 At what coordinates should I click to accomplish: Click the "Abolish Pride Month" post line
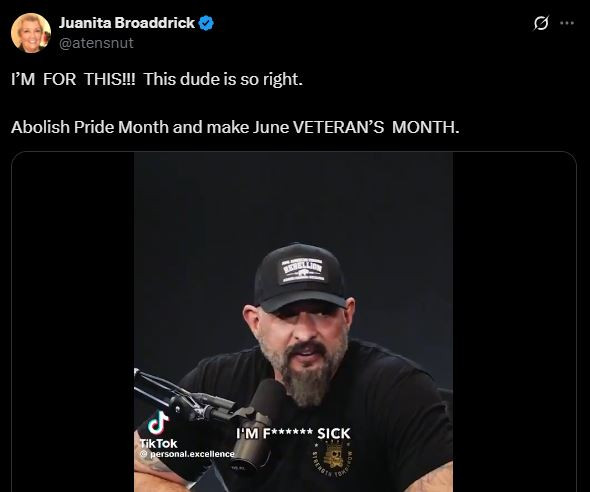[x=235, y=127]
